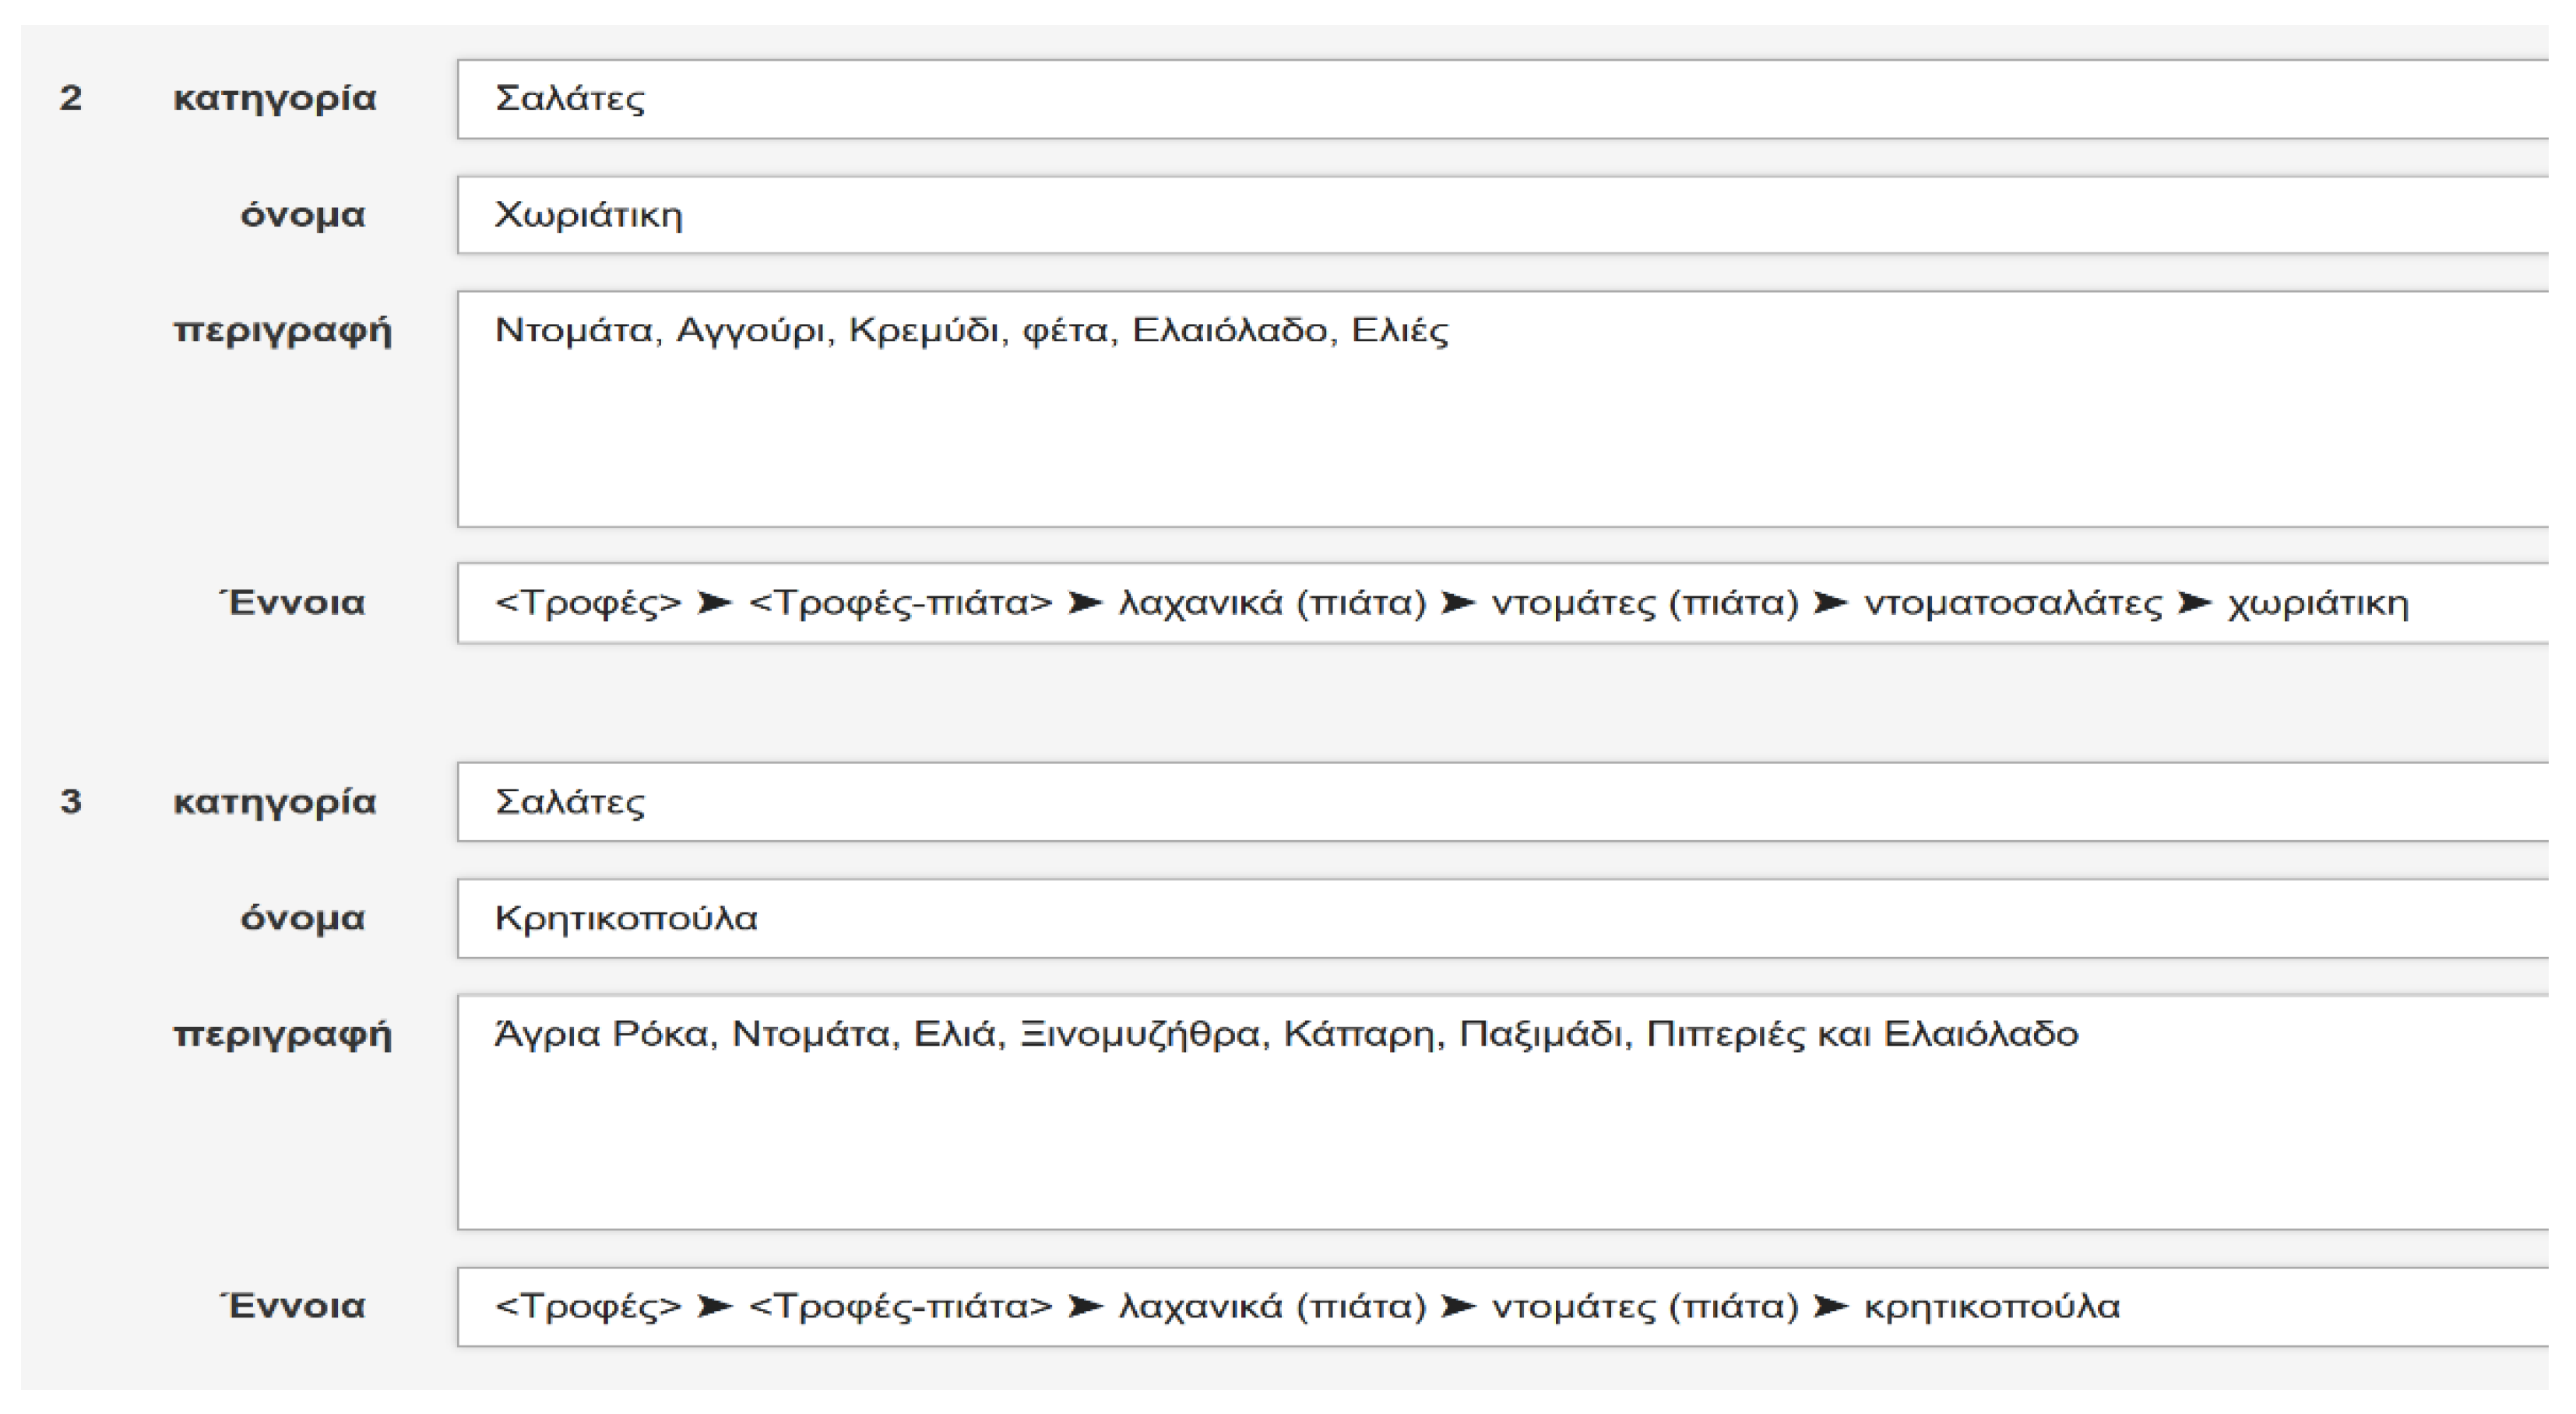Click the word Ξινομυζήθρα in item 3 description
The width and height of the screenshot is (2576, 1414).
[x=1140, y=1034]
